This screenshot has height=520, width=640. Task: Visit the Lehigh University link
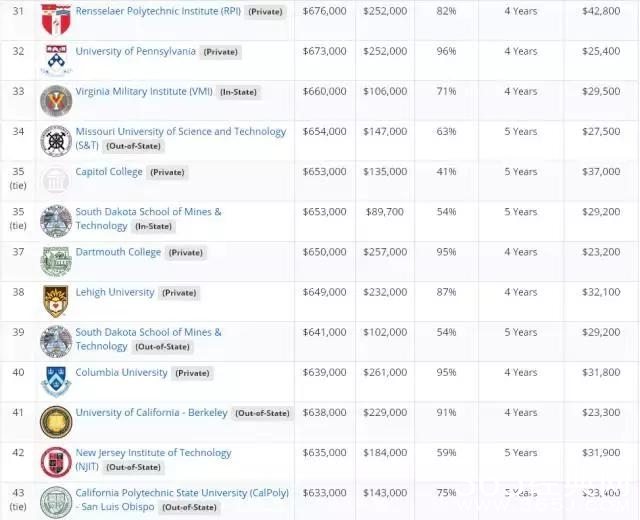[x=115, y=292]
